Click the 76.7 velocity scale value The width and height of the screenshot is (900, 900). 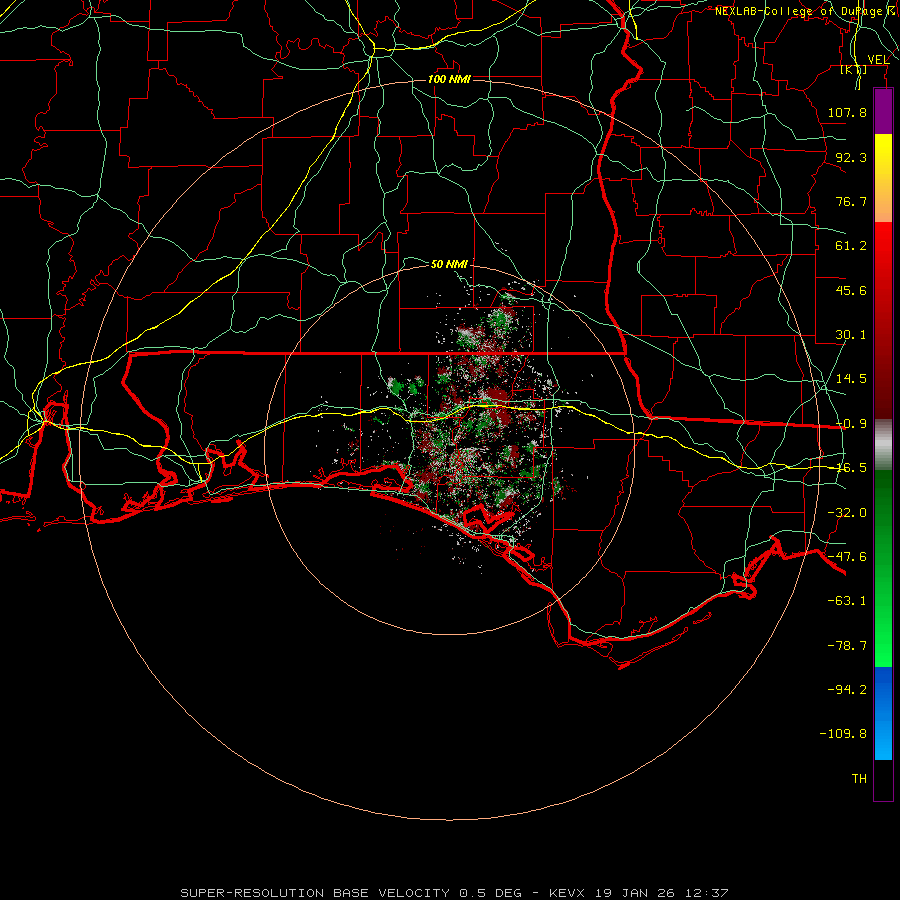pyautogui.click(x=851, y=201)
